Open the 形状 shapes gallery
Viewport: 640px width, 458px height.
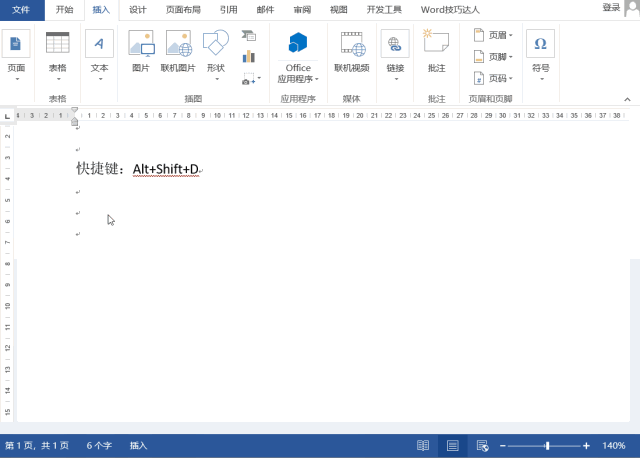click(216, 42)
